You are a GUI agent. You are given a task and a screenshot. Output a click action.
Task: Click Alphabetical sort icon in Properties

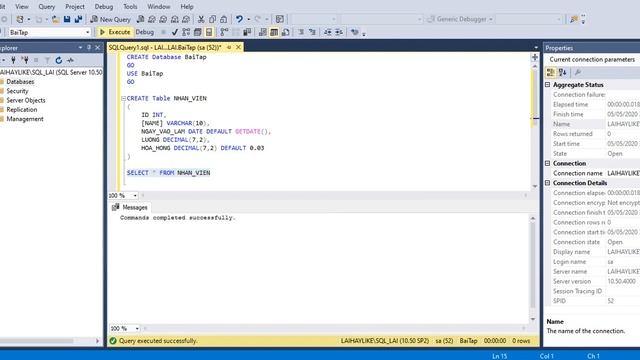point(563,73)
